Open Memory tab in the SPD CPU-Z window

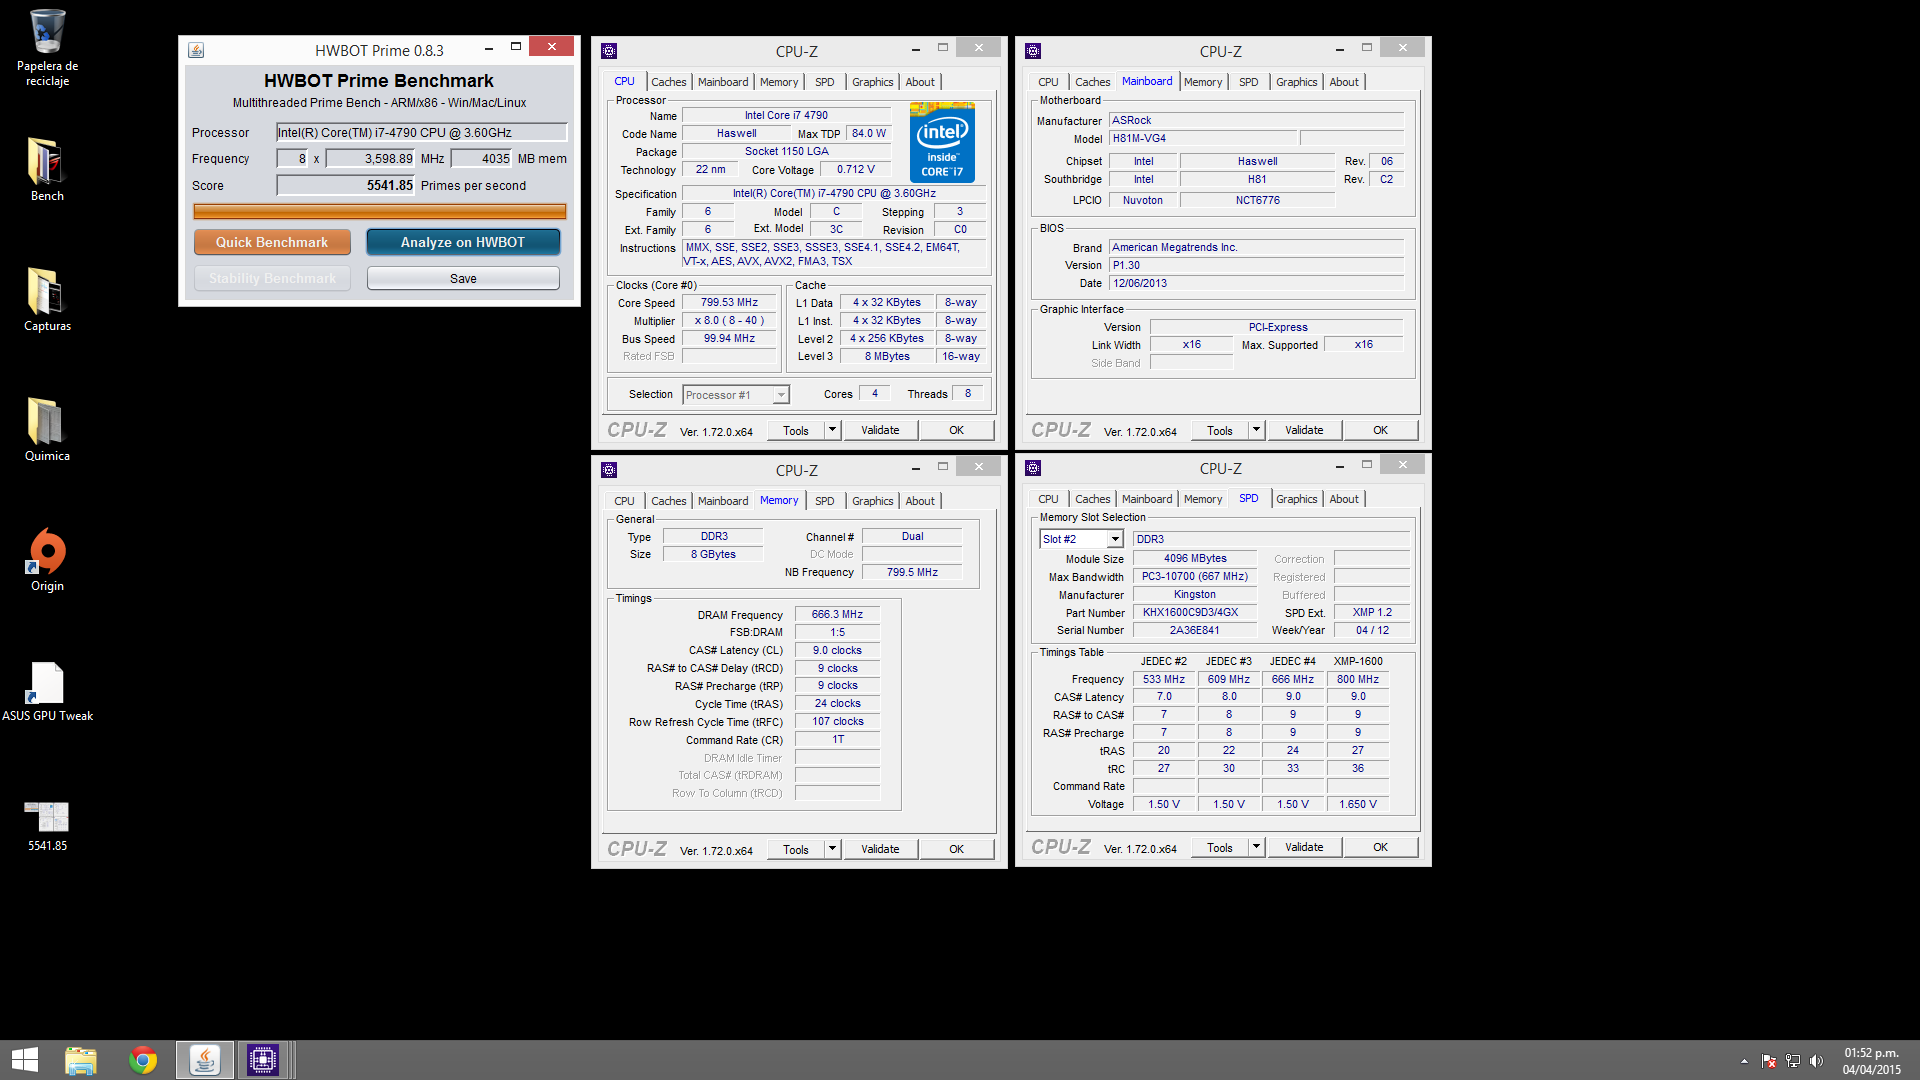tap(1203, 499)
